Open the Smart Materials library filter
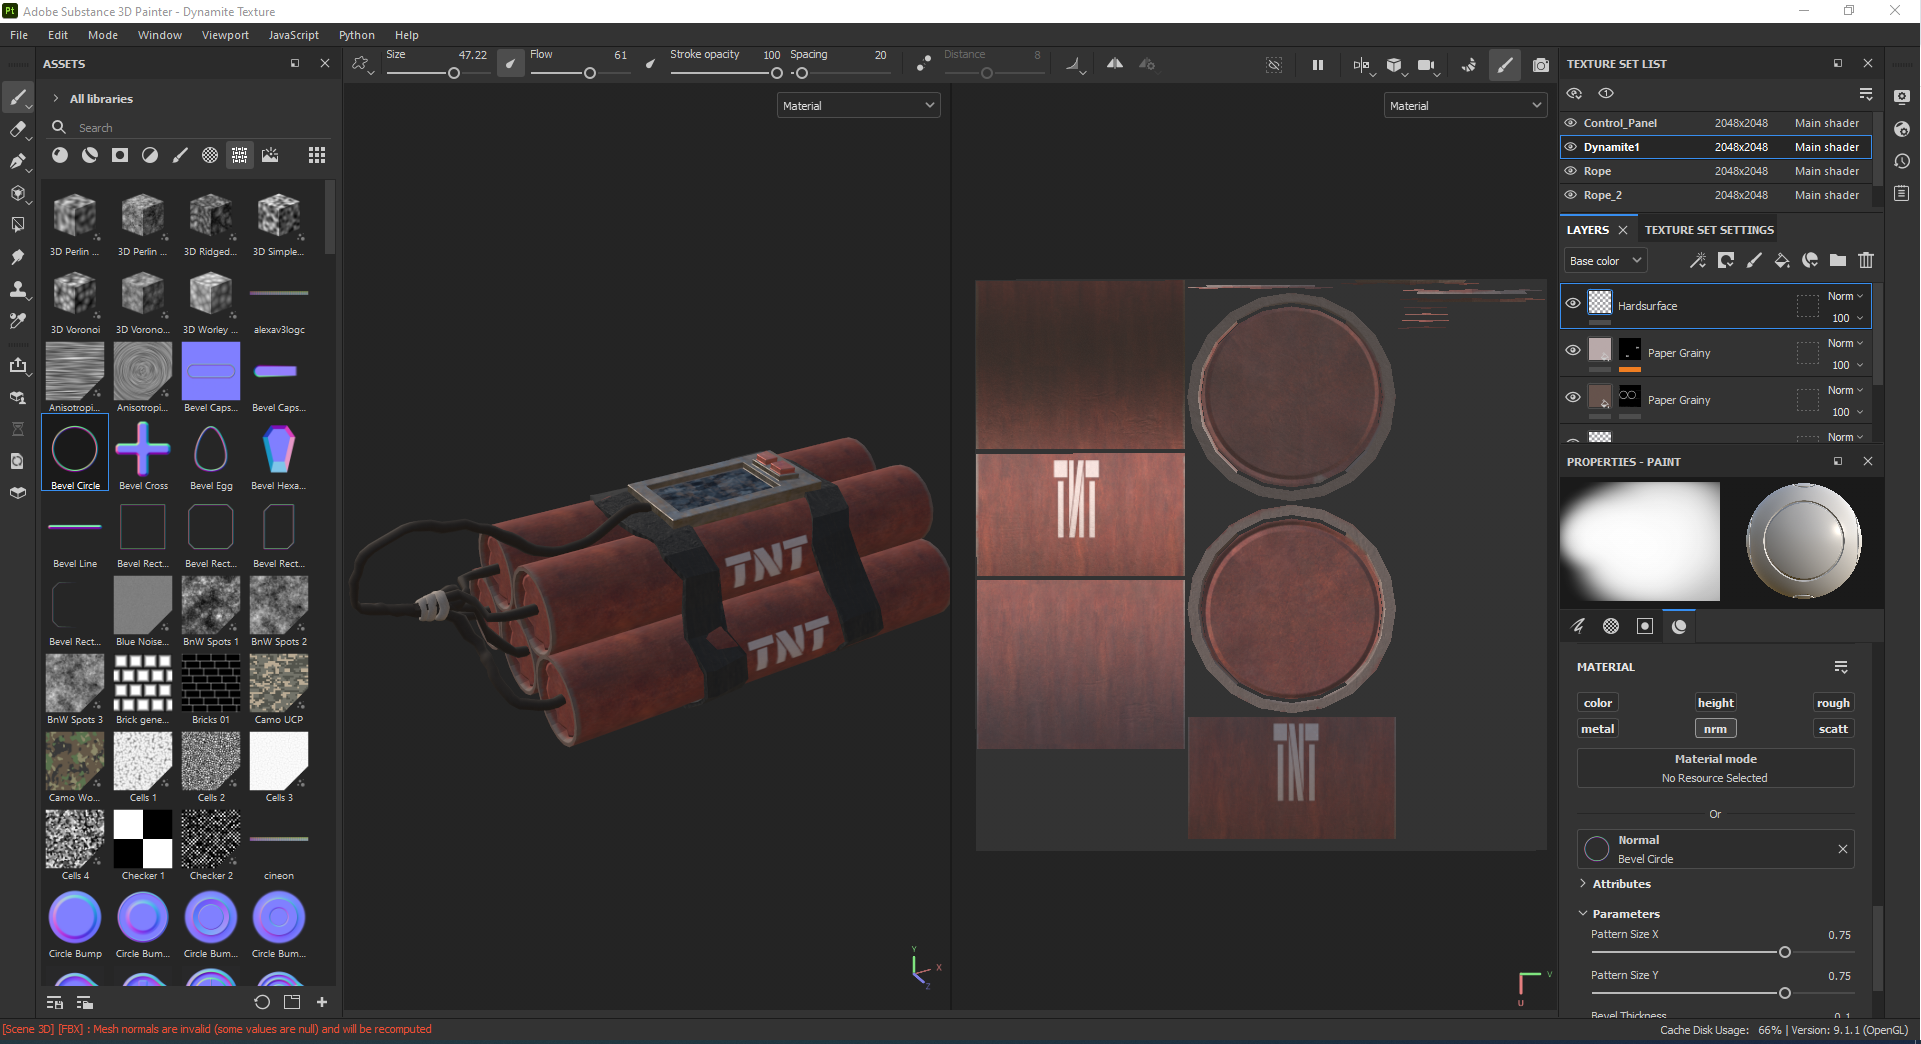 90,155
